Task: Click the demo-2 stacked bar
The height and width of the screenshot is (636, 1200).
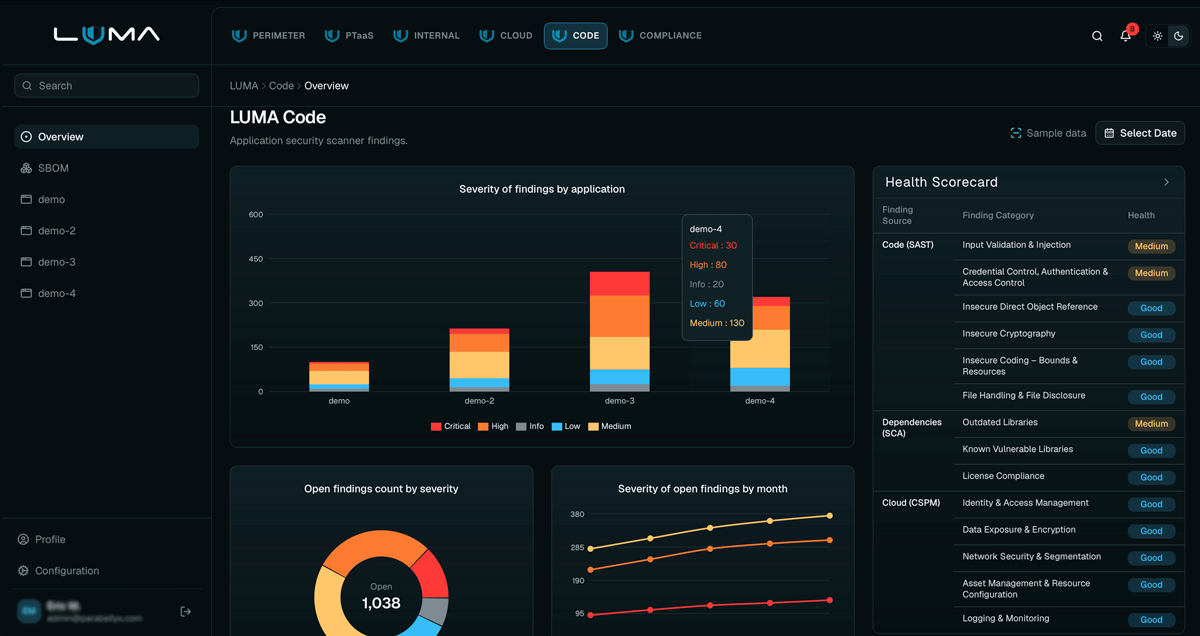Action: [x=479, y=360]
